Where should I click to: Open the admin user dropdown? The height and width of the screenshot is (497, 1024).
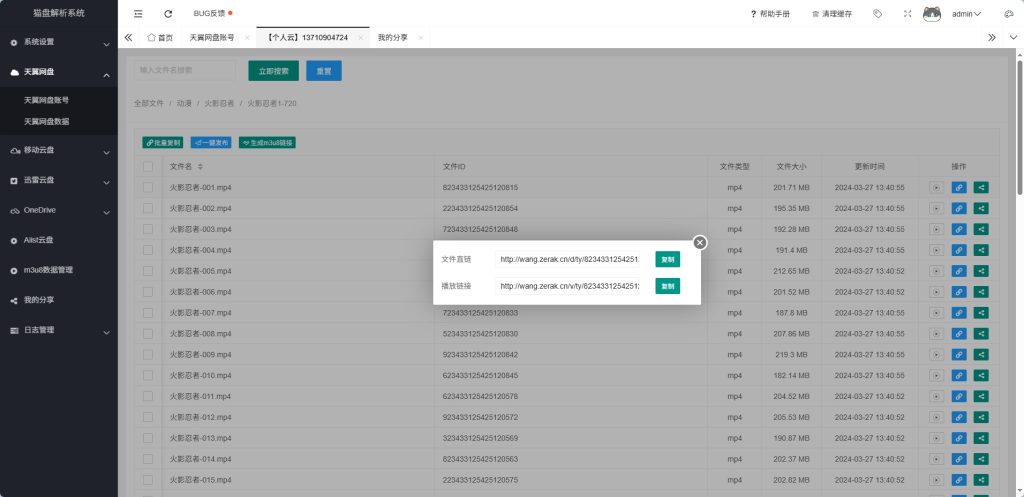point(966,14)
